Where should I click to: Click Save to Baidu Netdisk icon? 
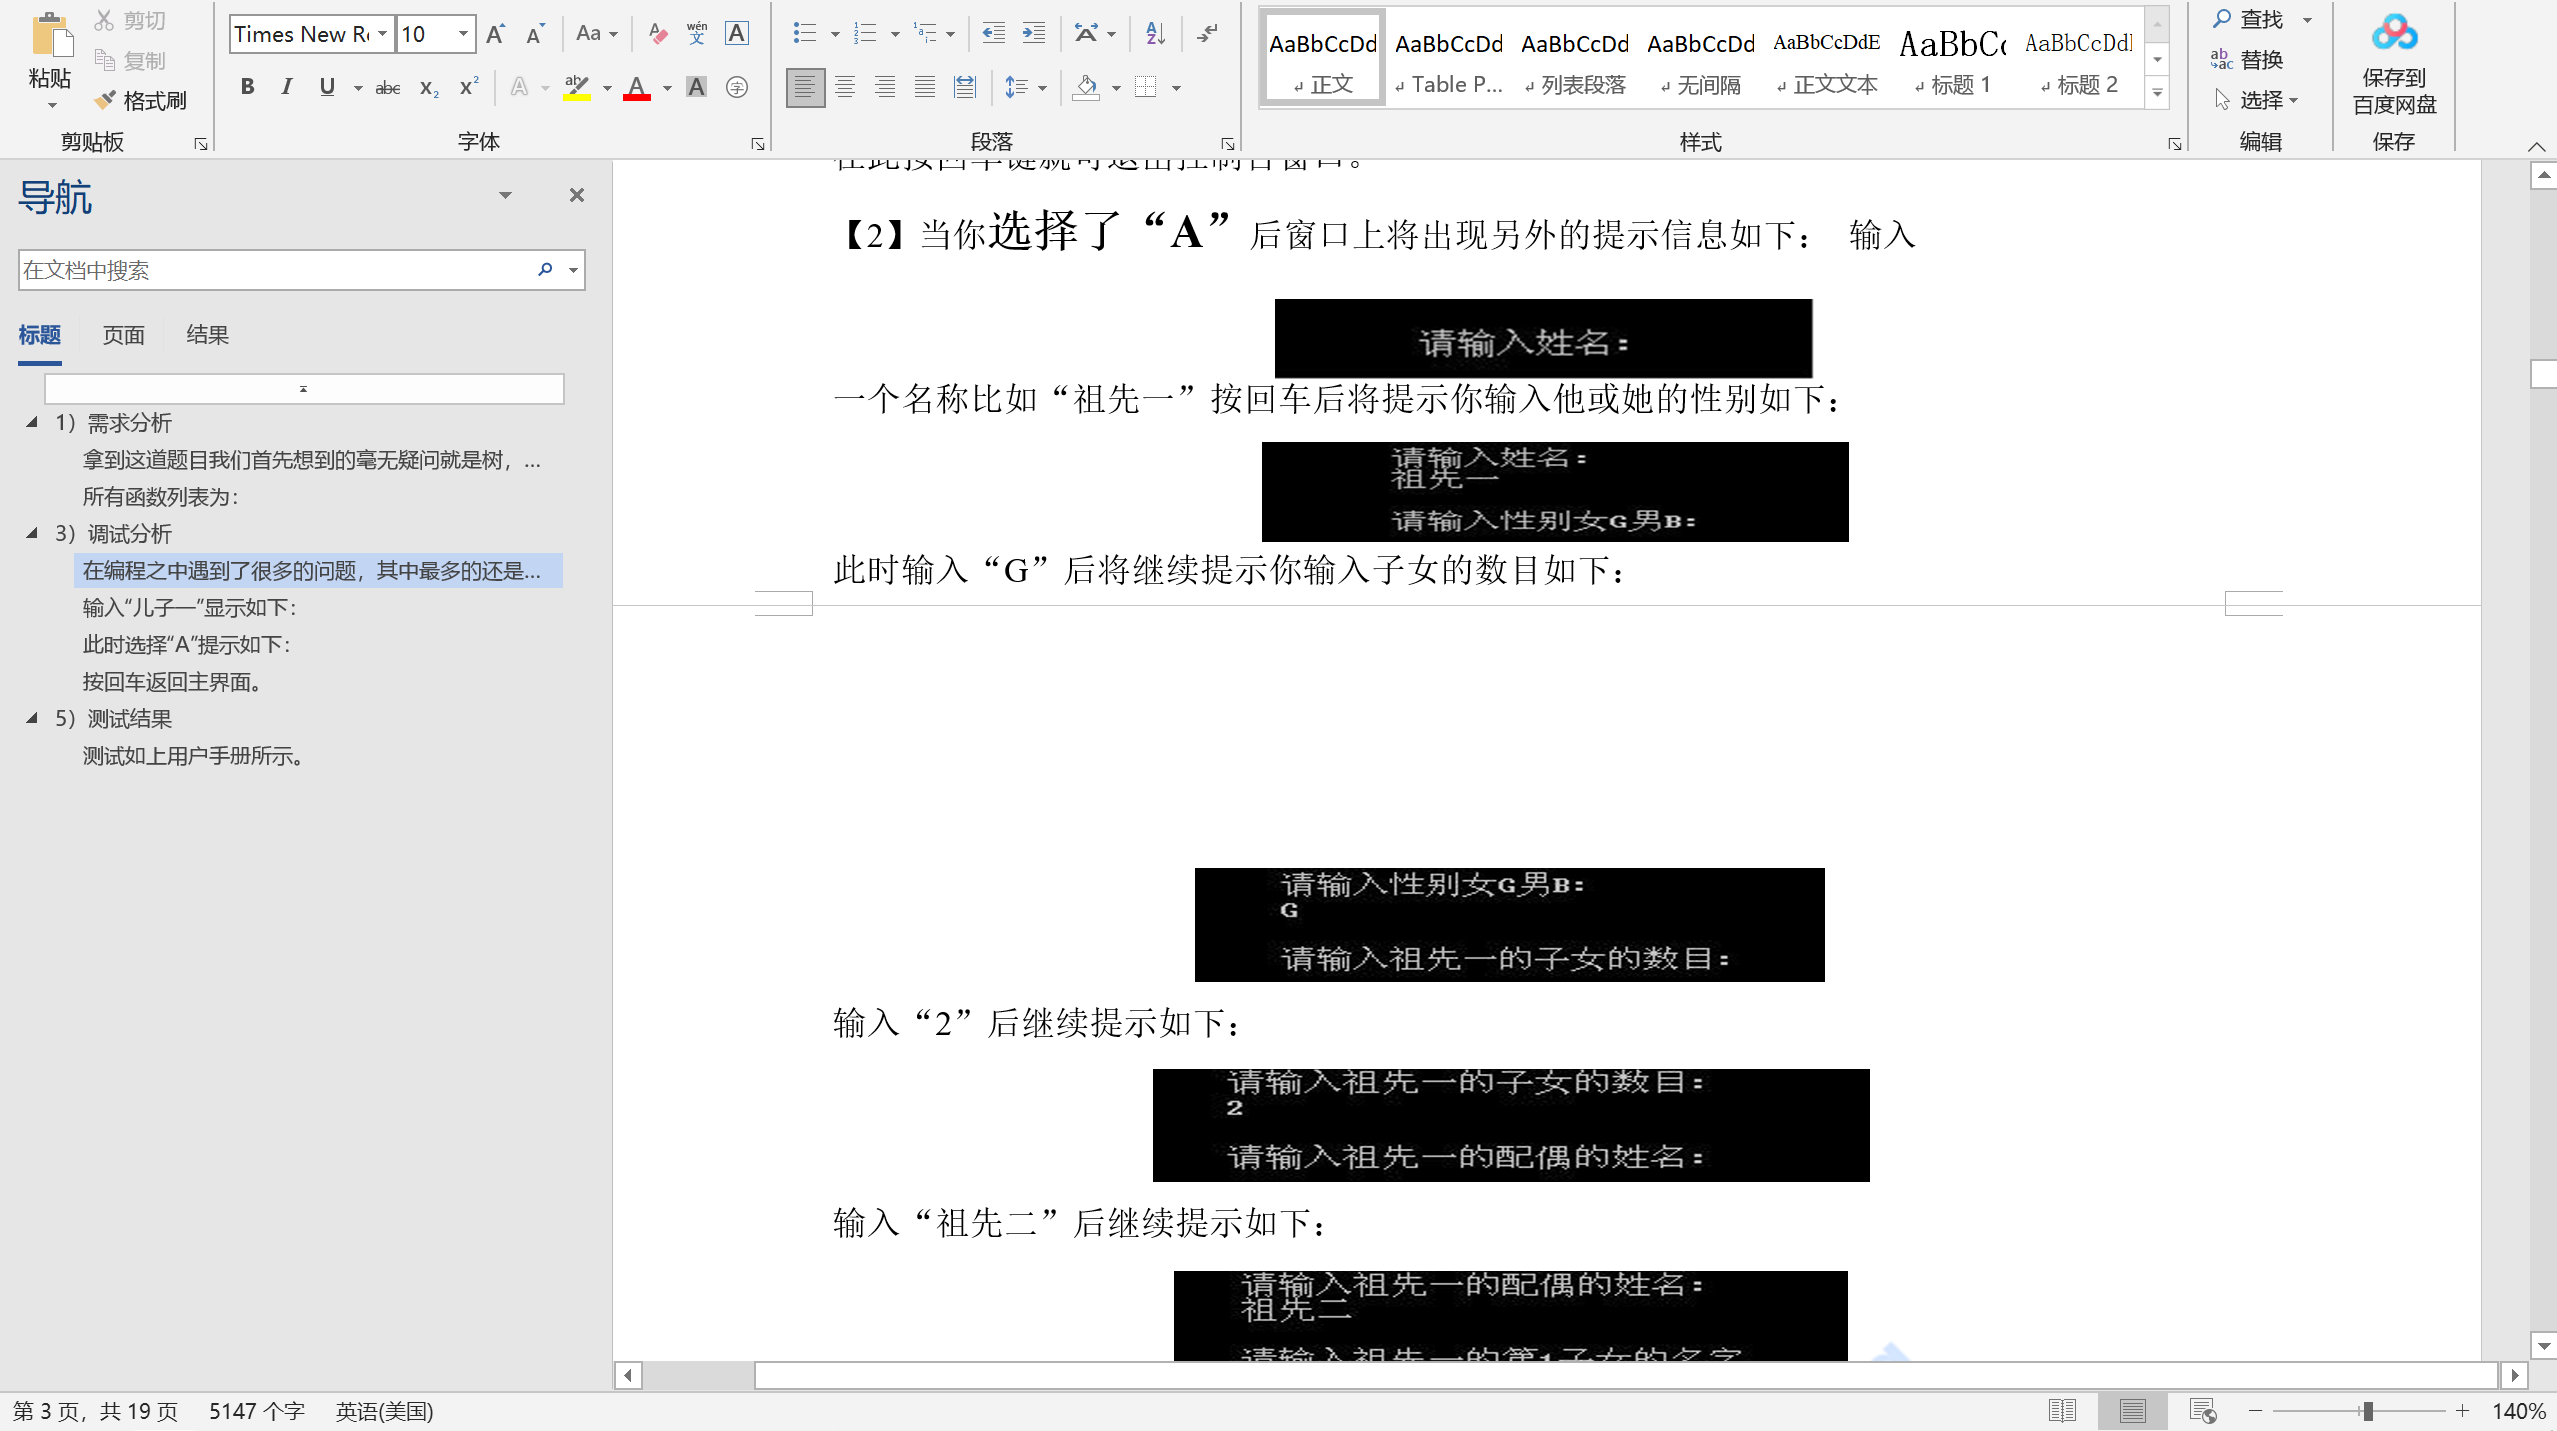point(2393,34)
